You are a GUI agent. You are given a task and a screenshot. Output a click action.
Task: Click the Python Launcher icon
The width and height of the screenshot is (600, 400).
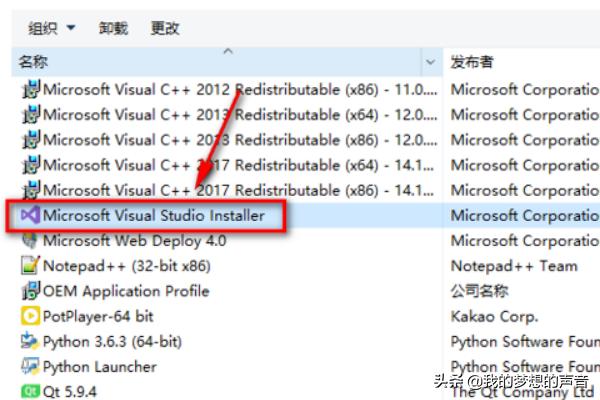[x=29, y=366]
